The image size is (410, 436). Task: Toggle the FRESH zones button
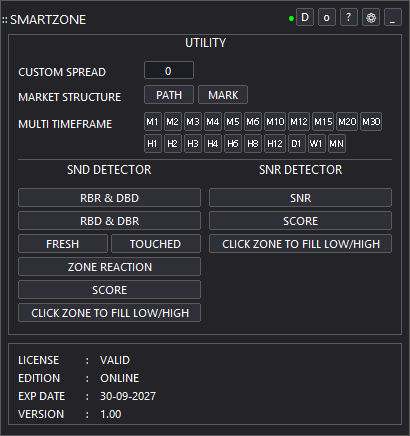(63, 244)
